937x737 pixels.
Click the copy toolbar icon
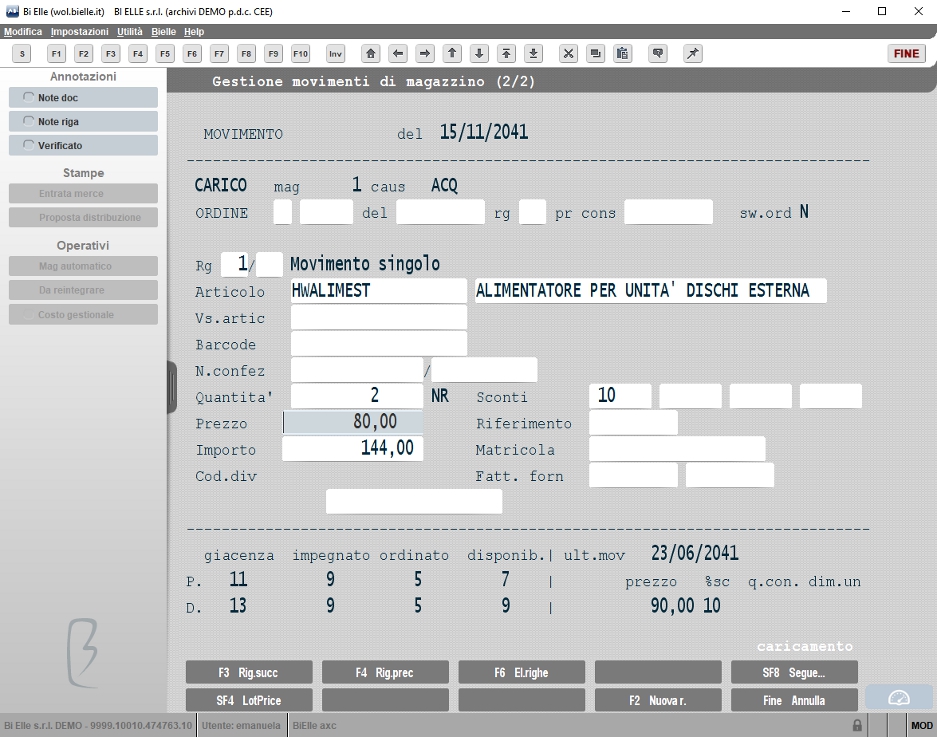click(x=595, y=54)
